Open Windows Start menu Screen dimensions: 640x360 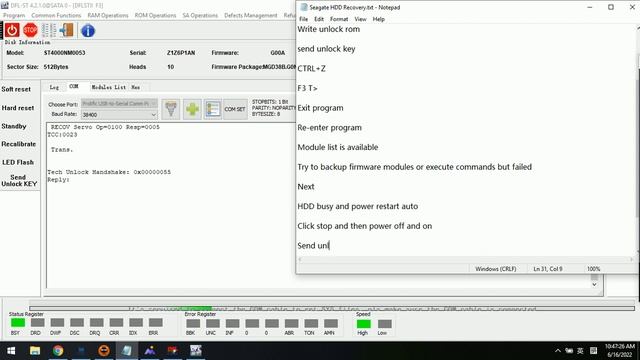click(11, 351)
